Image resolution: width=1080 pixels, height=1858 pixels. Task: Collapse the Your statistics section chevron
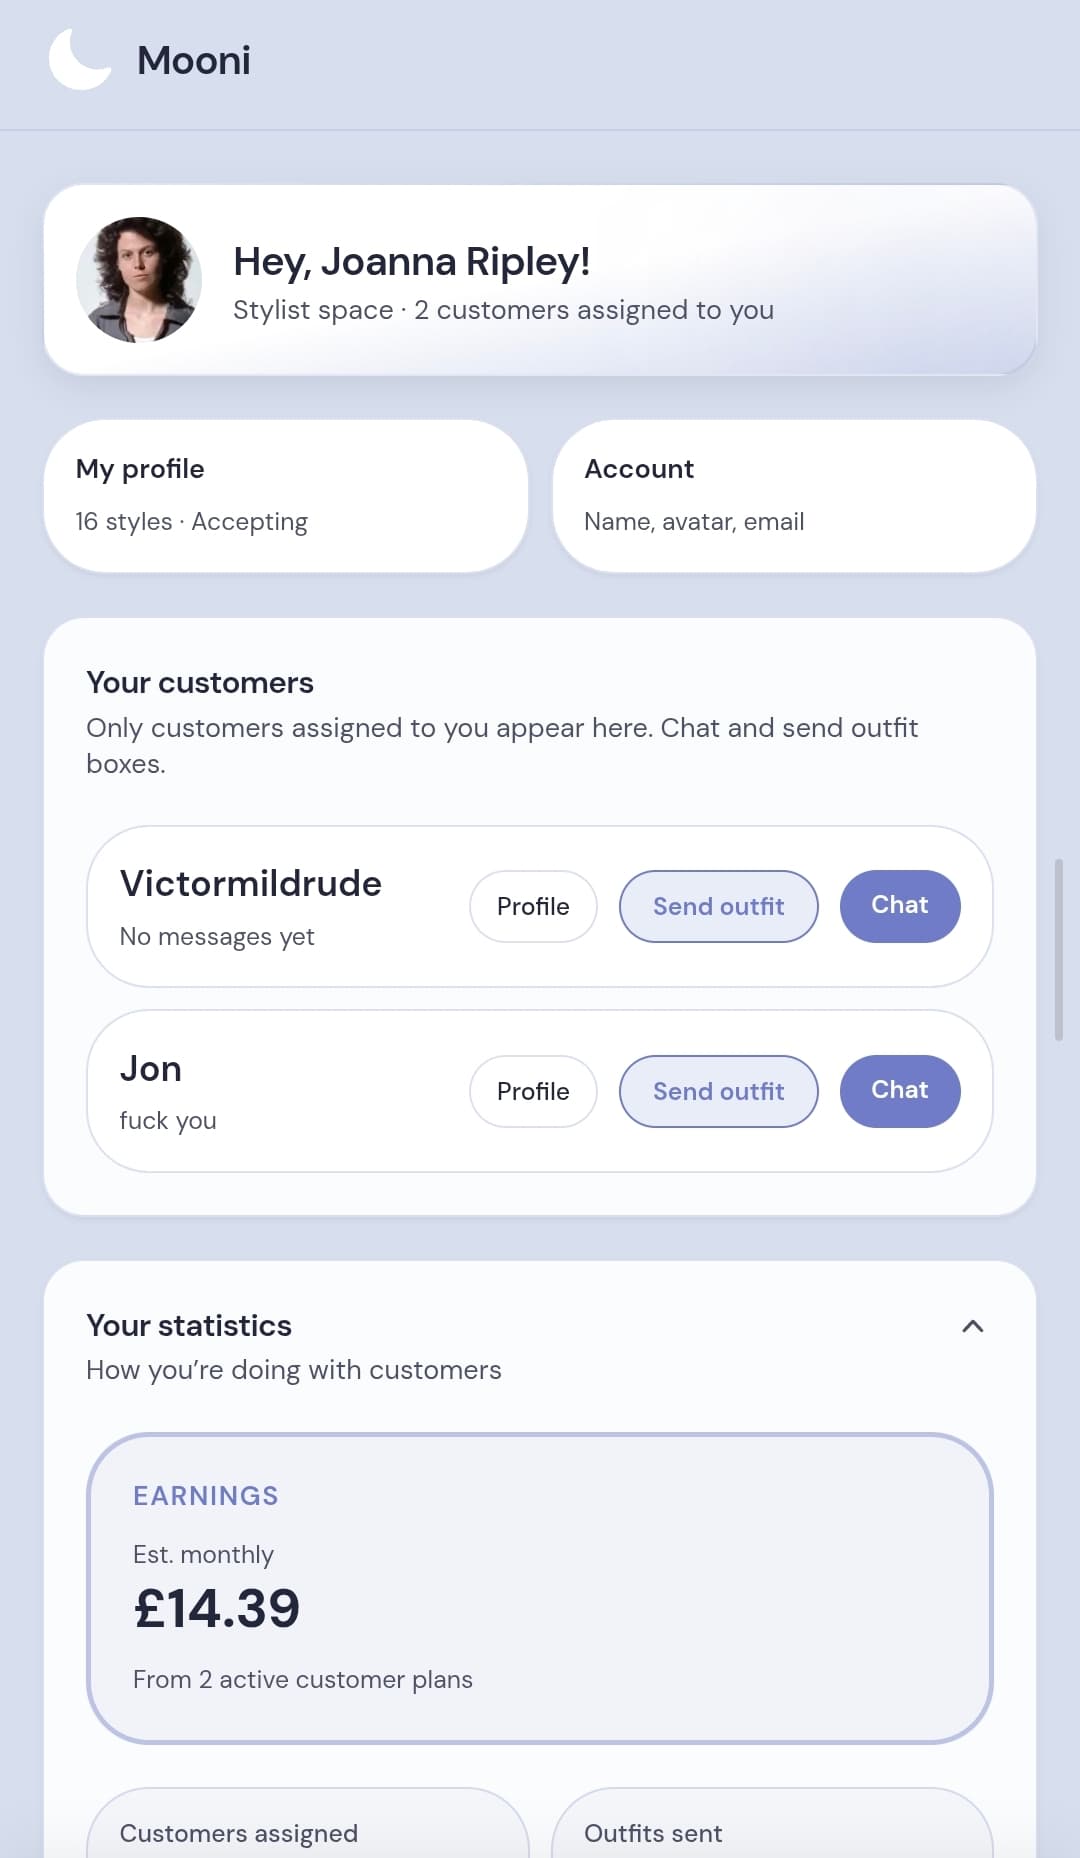[x=972, y=1326]
